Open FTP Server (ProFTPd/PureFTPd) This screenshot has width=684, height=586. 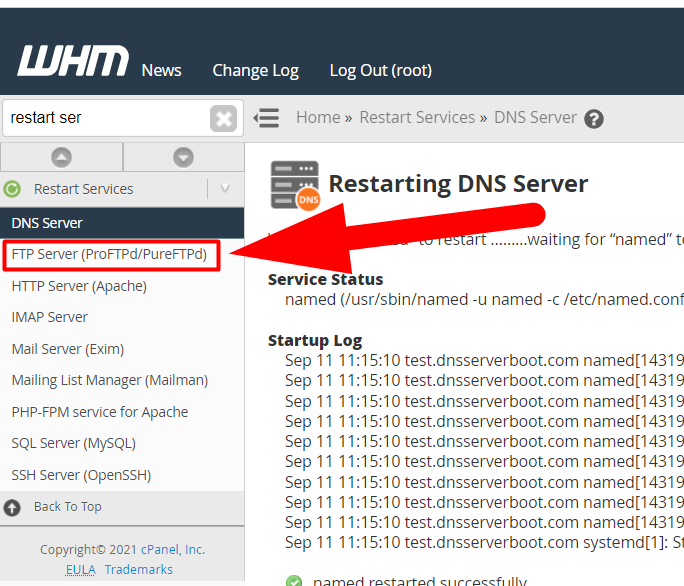[x=111, y=254]
